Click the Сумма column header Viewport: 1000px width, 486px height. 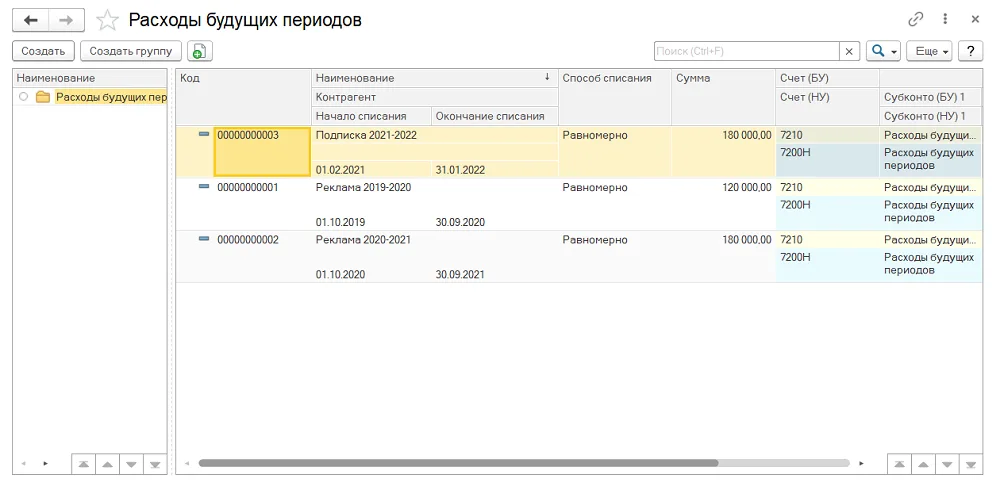[723, 97]
